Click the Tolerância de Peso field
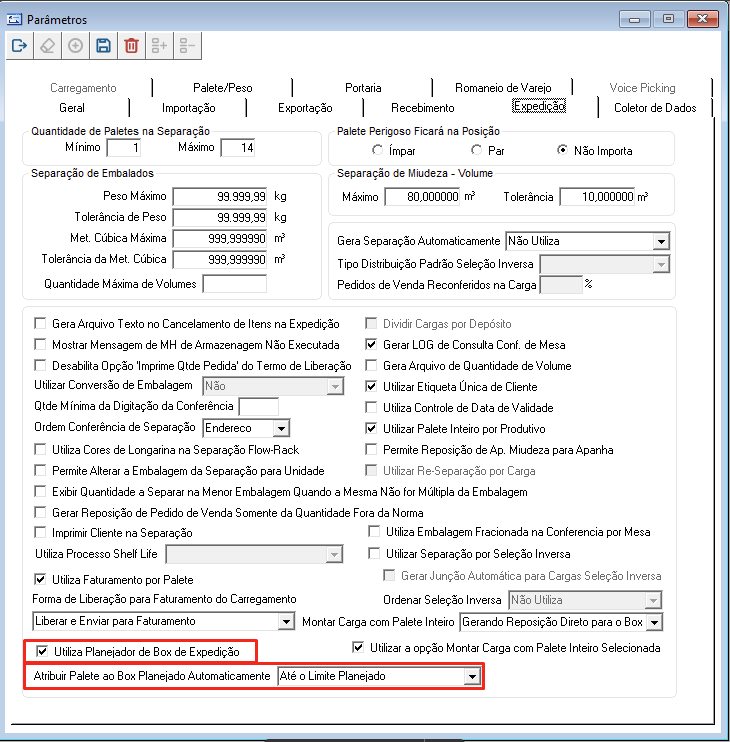This screenshot has height=742, width=730. [220, 218]
